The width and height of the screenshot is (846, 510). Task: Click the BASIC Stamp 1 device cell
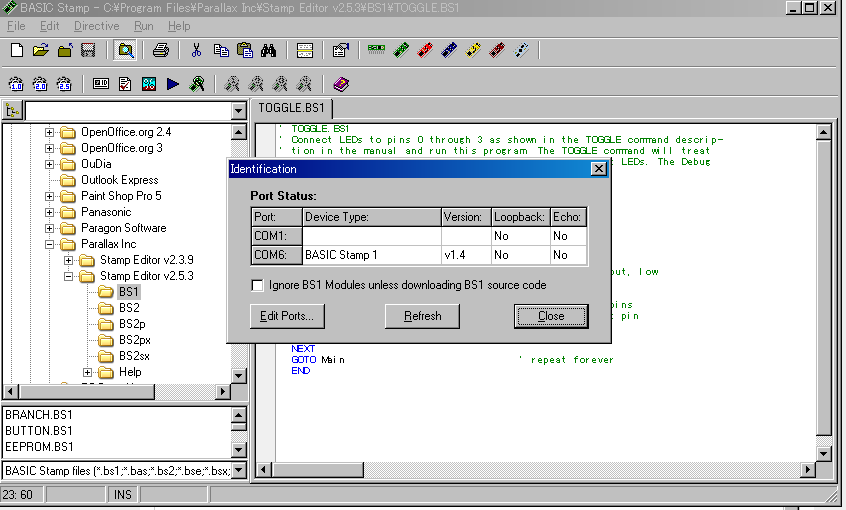click(x=372, y=255)
